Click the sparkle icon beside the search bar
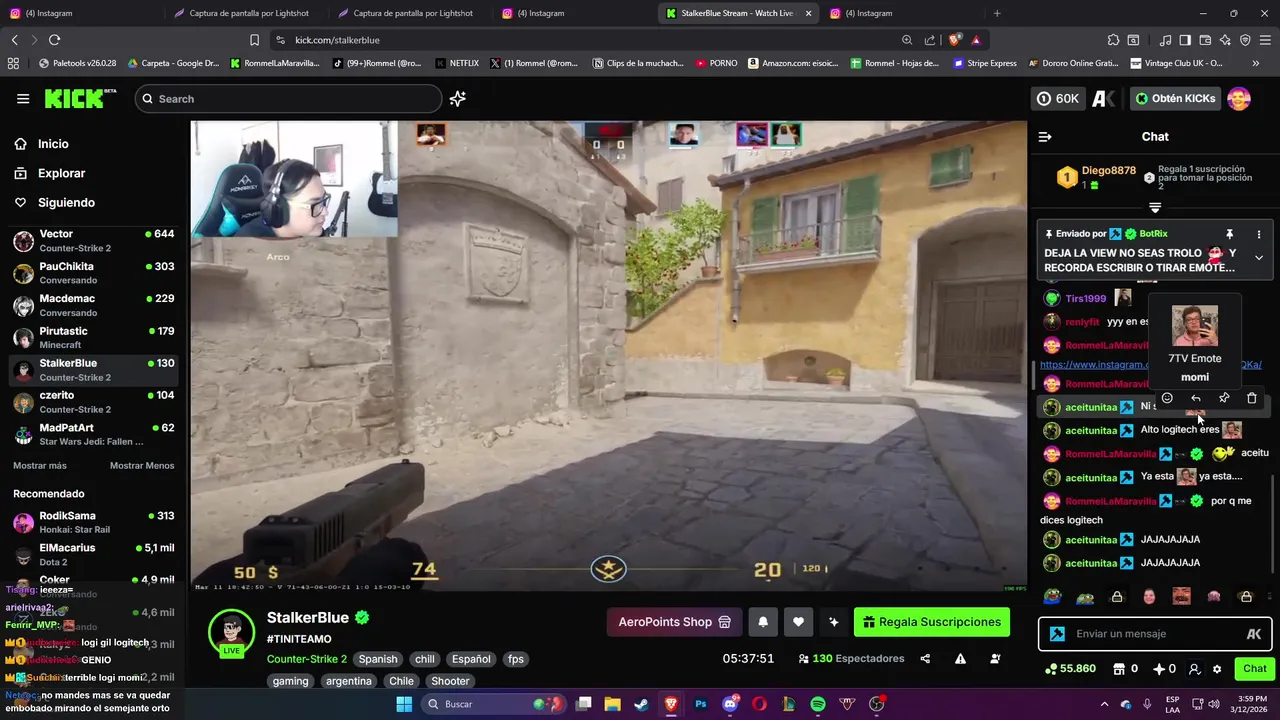 tap(458, 99)
